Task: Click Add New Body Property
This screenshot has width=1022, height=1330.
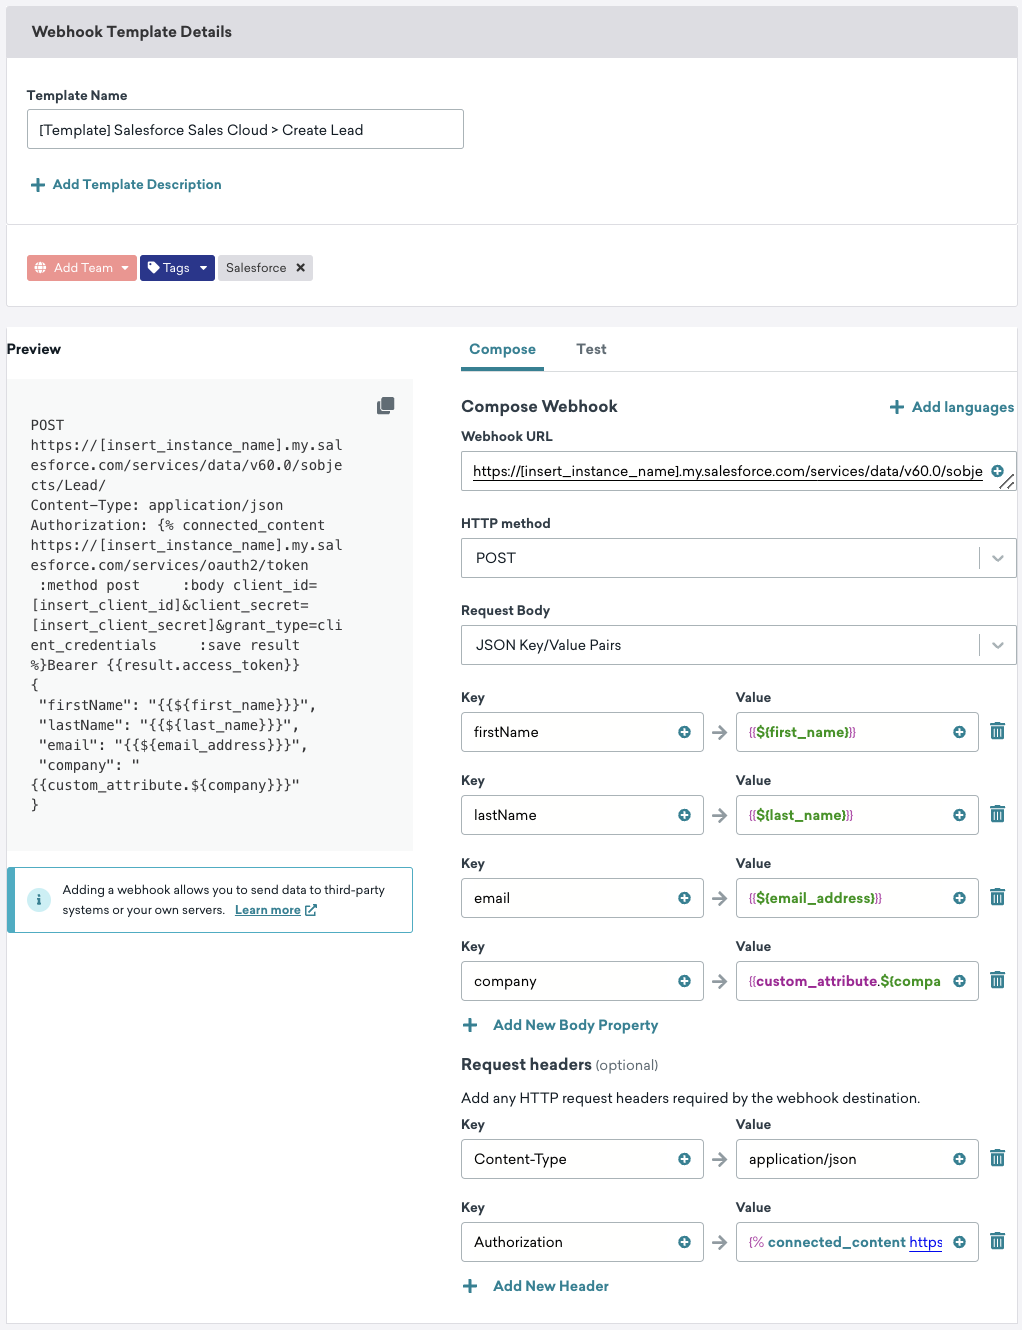Action: coord(560,1025)
